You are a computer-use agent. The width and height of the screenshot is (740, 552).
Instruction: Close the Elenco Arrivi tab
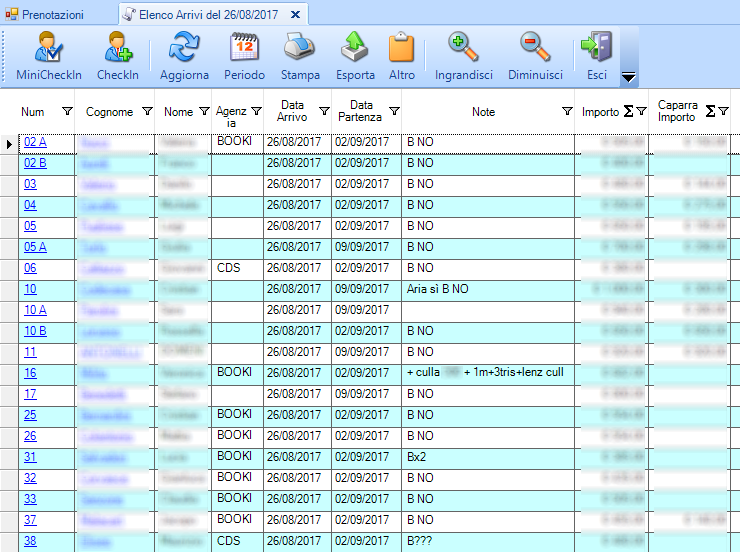(x=294, y=15)
